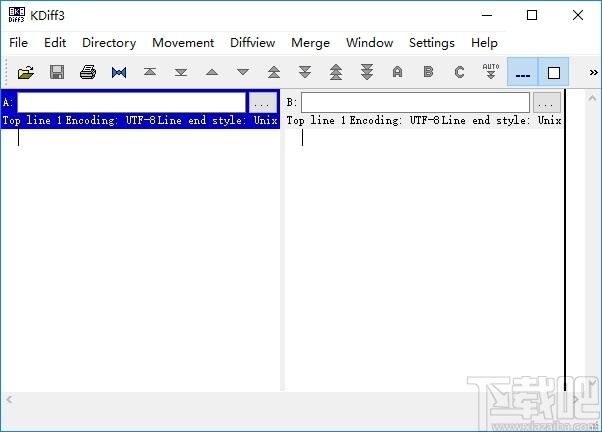Click pane A "Line end style: Unix" label

tap(218, 121)
